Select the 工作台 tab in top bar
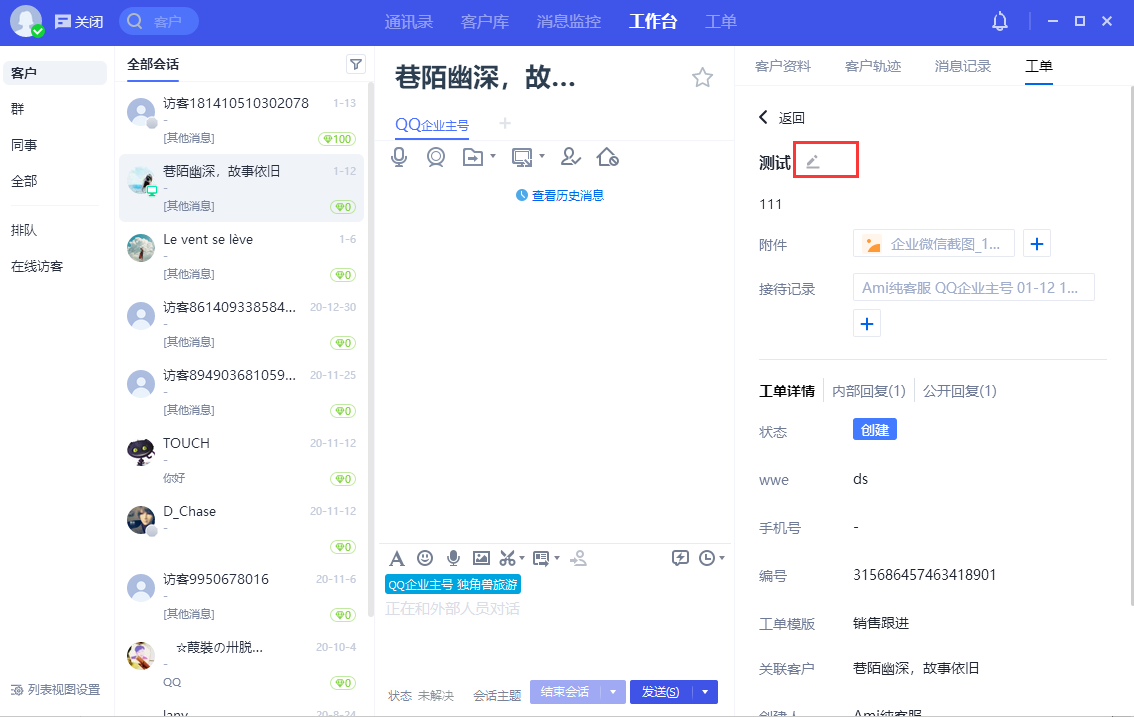This screenshot has height=717, width=1134. pos(653,22)
